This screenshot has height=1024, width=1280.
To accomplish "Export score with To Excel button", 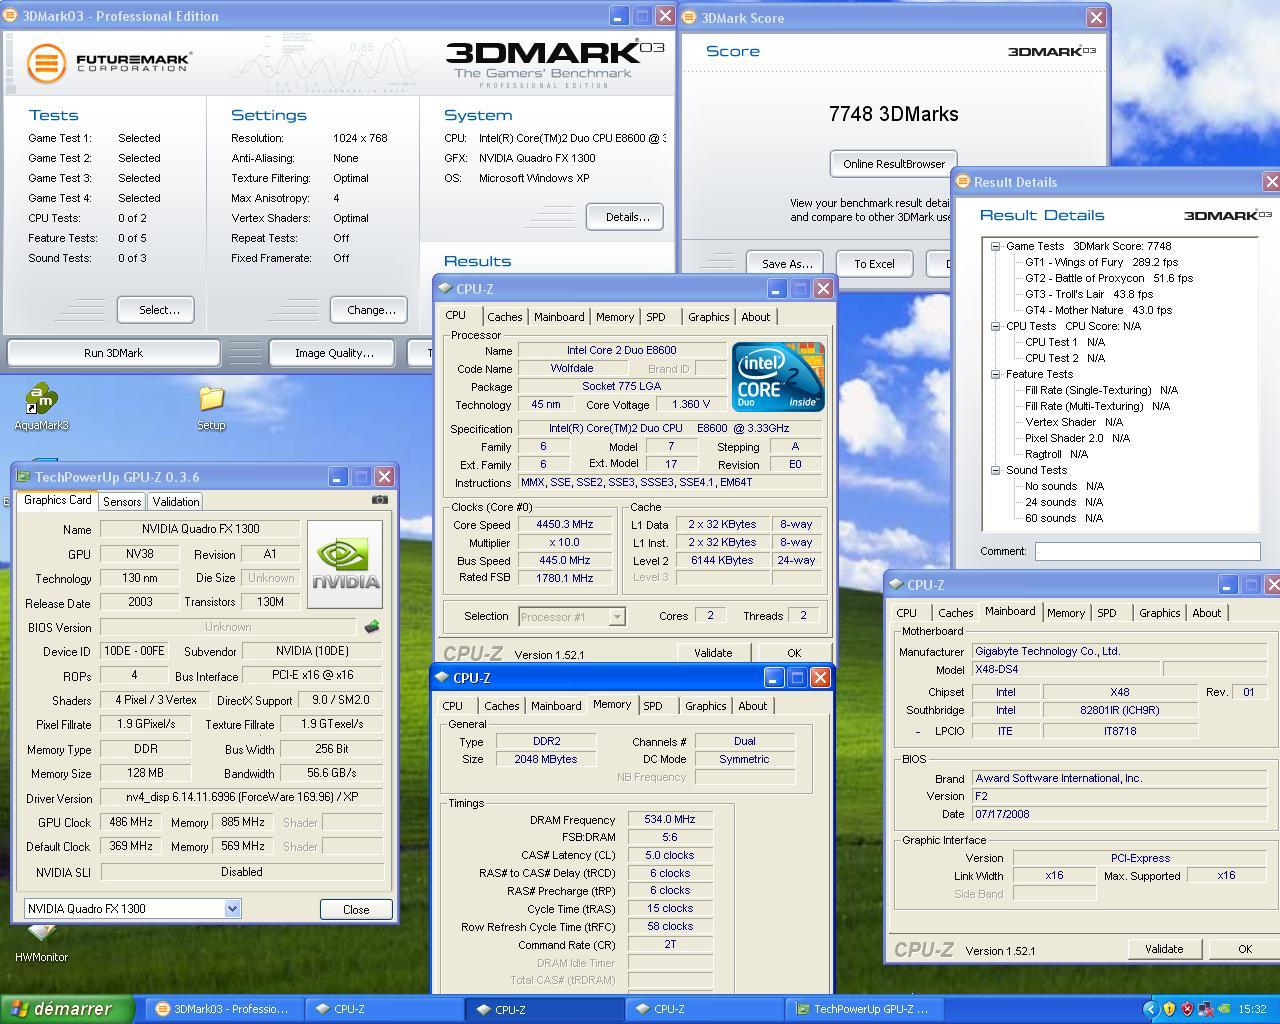I will click(874, 264).
